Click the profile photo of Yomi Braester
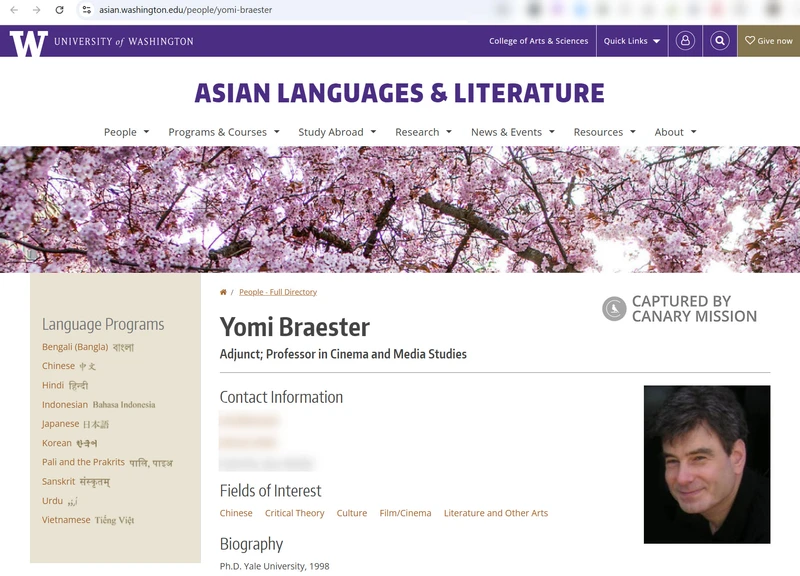Screen dimensions: 800x576 tap(707, 464)
